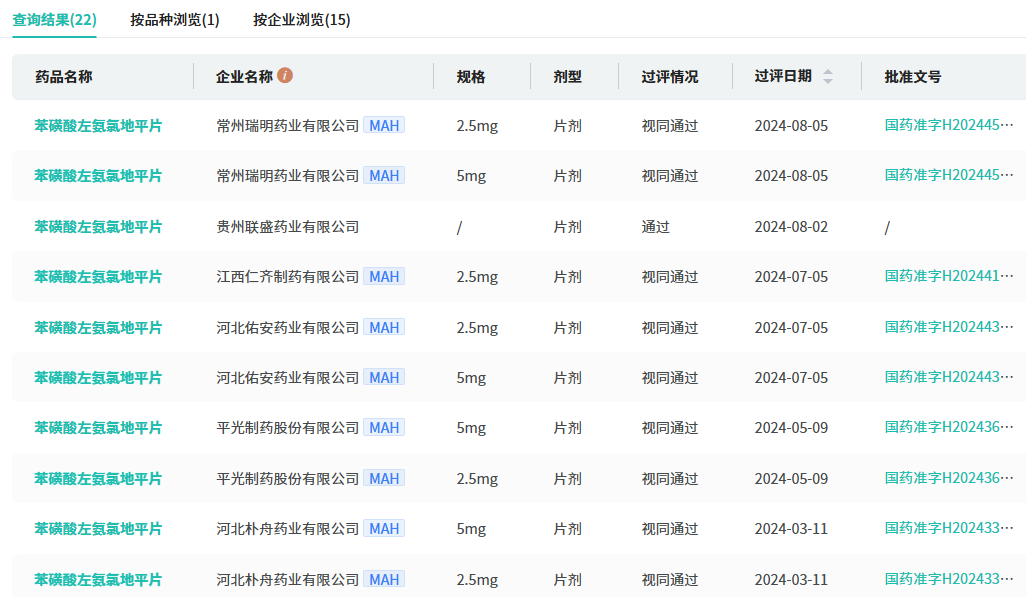Viewport: 1026px width, 597px height.
Task: Open approval number link for 河北朴舟 2.5mg
Action: tap(949, 579)
